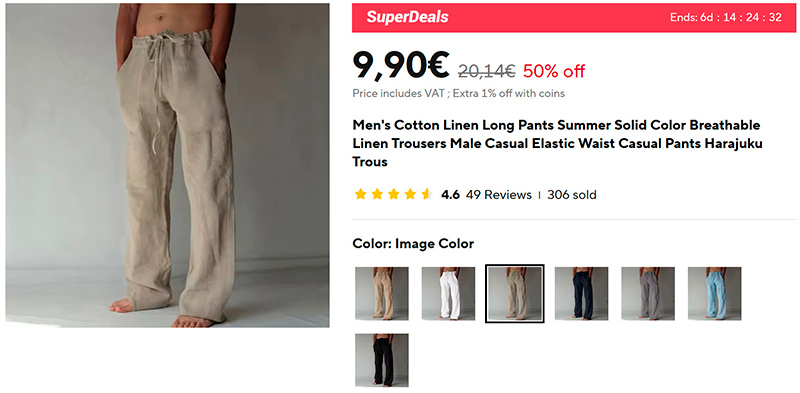Screen dimensions: 800x393
Task: Click the 4.6 rating score
Action: 450,194
